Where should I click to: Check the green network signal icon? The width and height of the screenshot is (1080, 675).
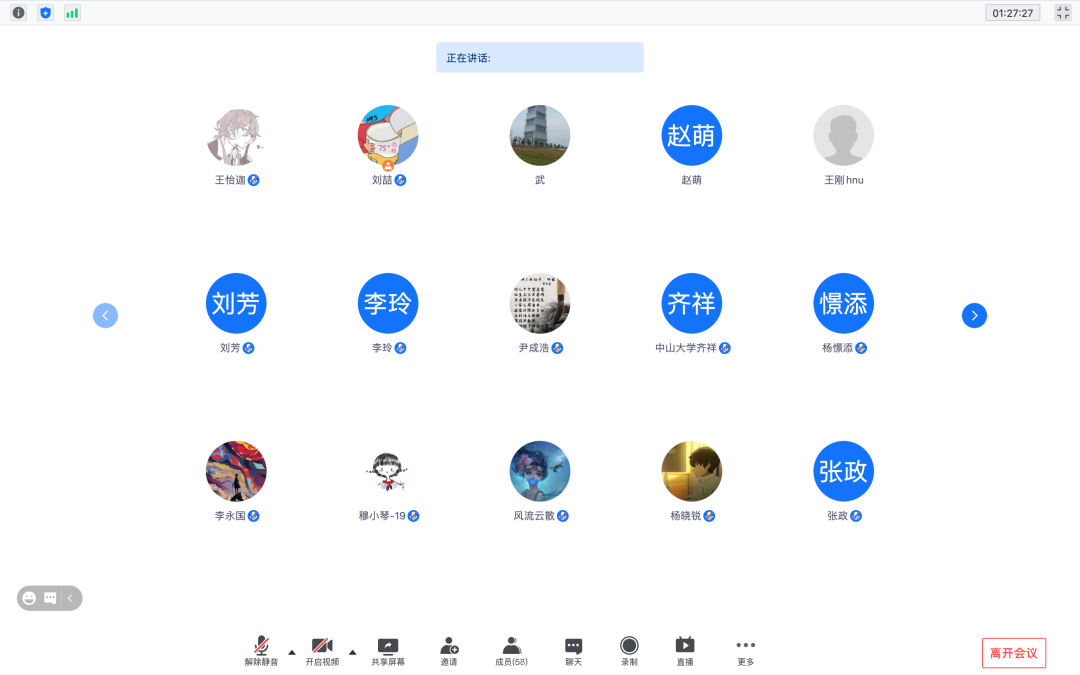tap(72, 13)
